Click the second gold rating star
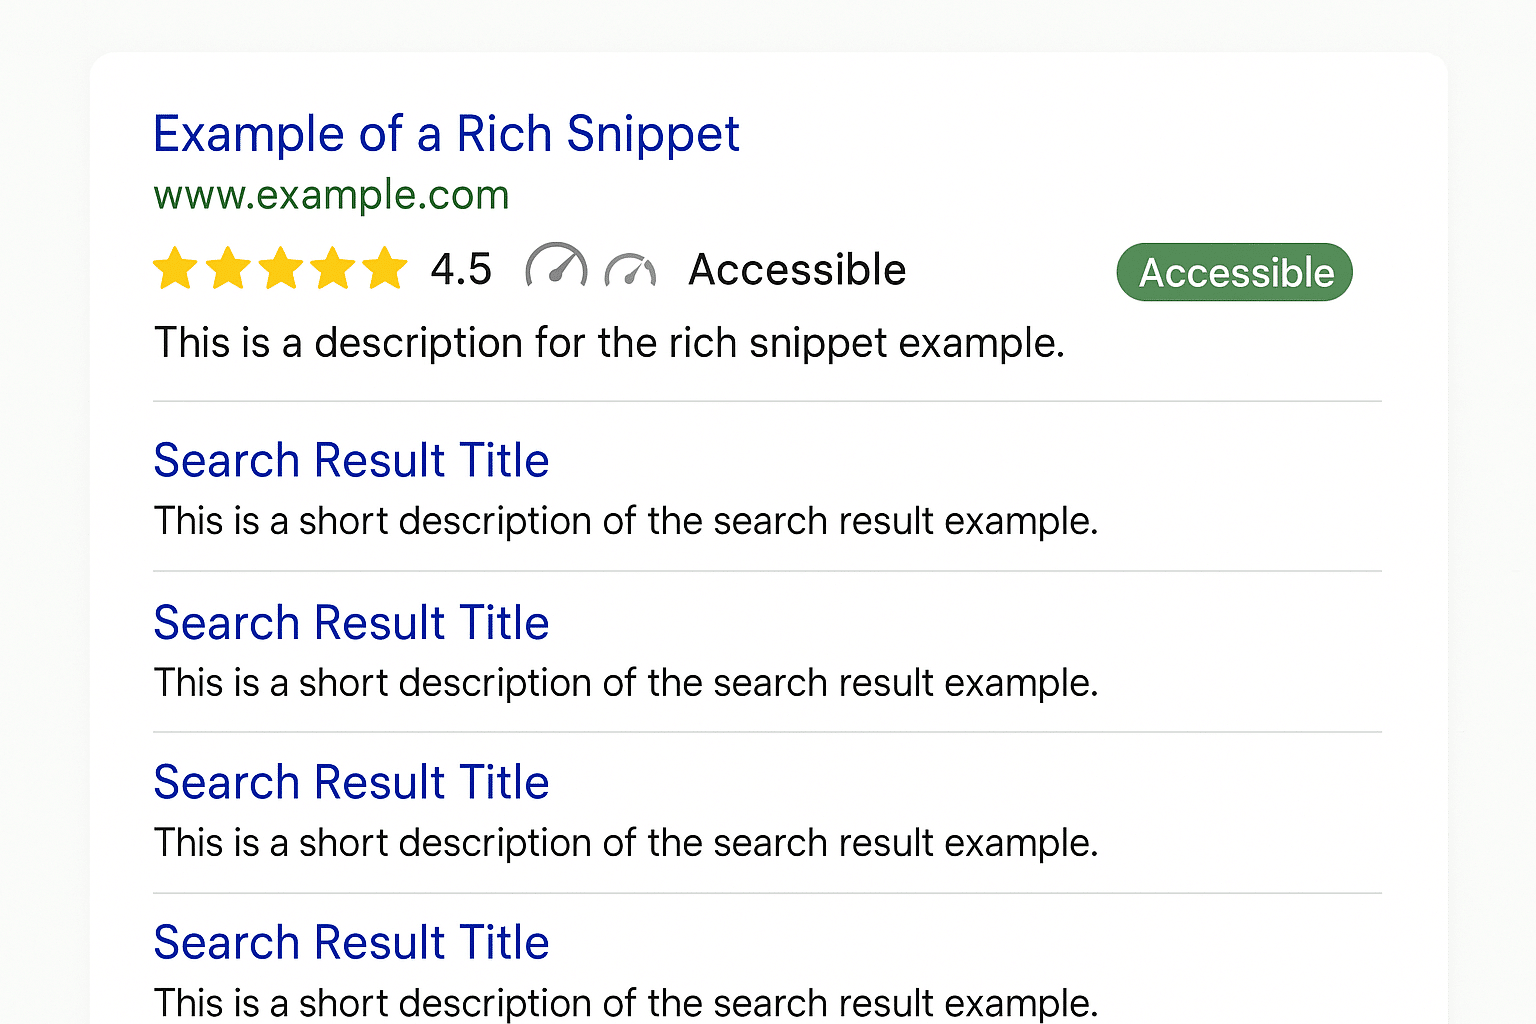The width and height of the screenshot is (1536, 1024). (x=228, y=268)
